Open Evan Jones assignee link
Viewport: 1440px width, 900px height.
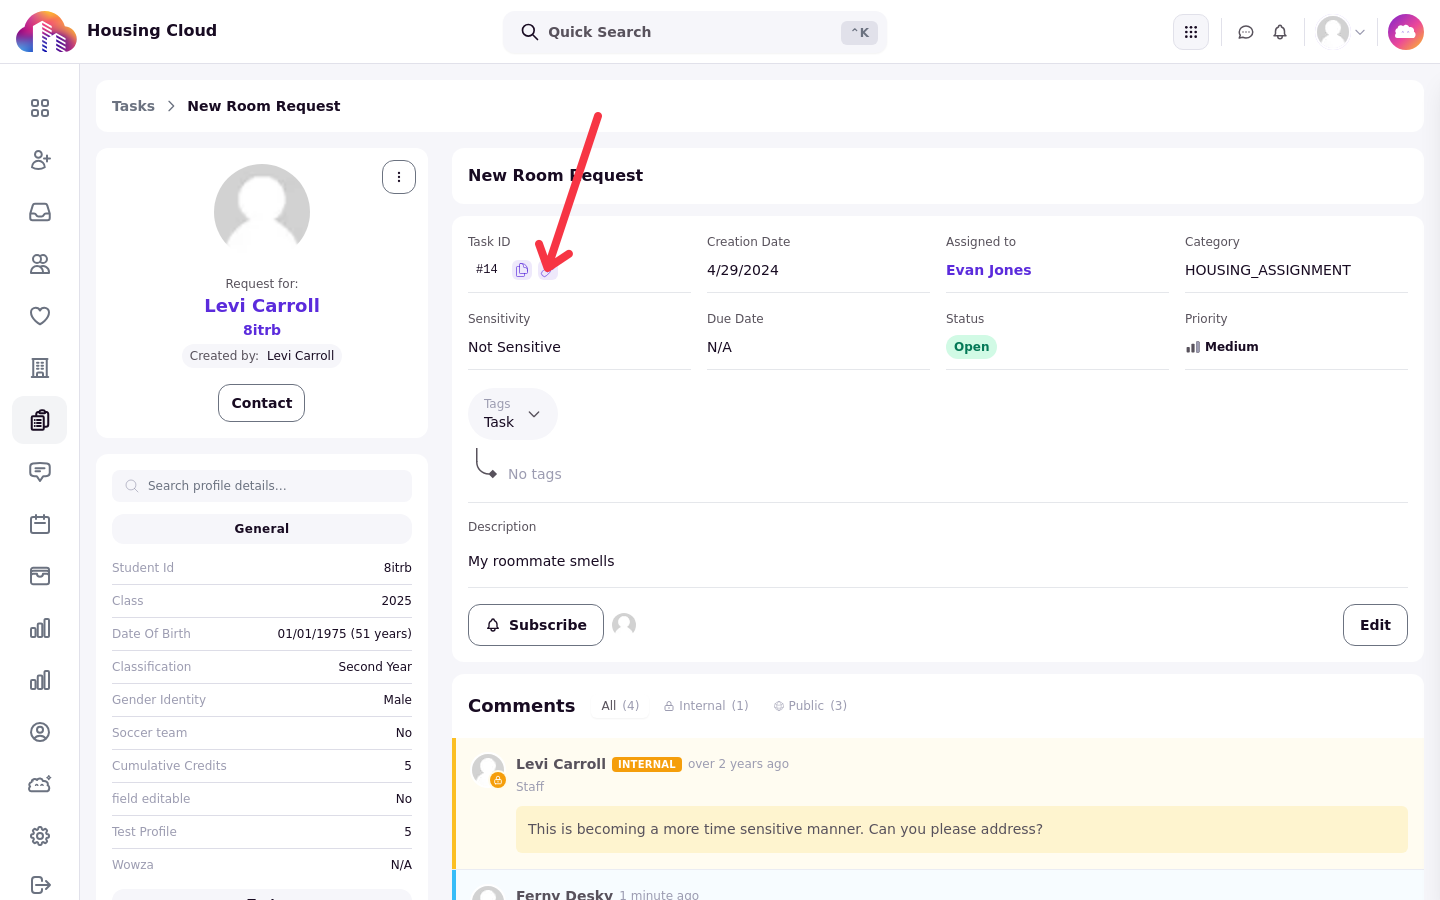tap(988, 270)
